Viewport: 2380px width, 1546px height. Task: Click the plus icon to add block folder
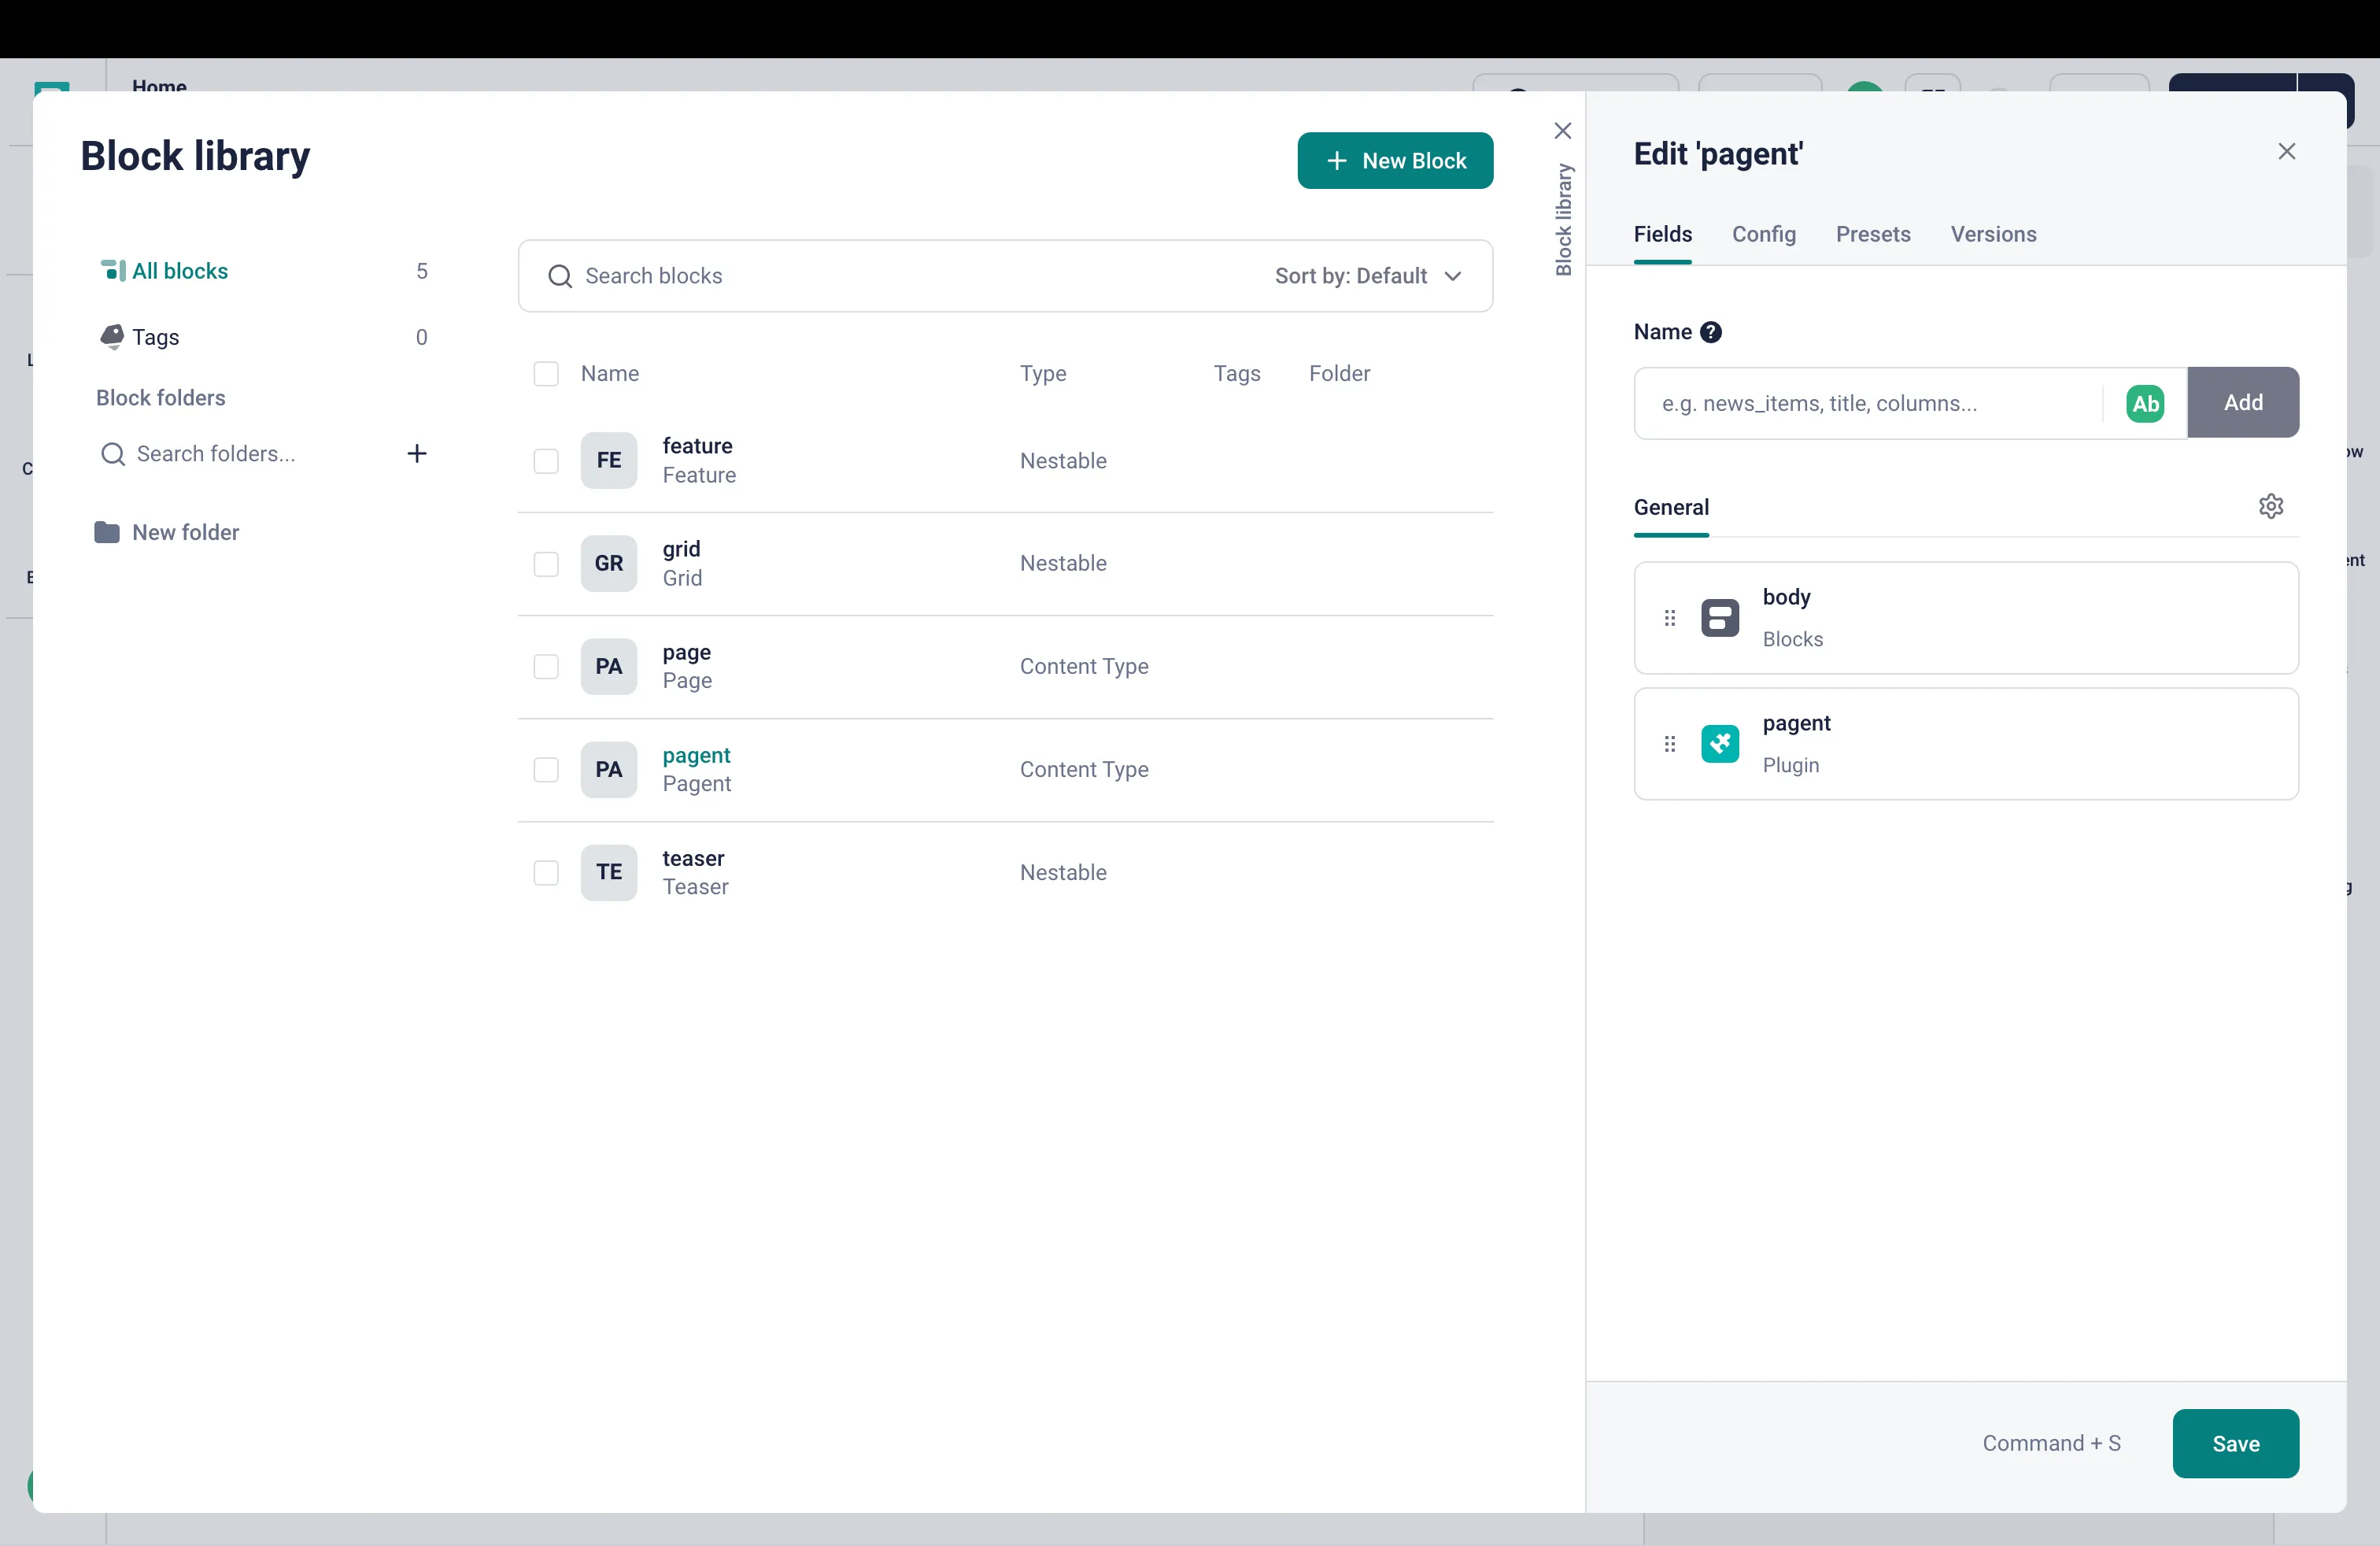coord(417,454)
